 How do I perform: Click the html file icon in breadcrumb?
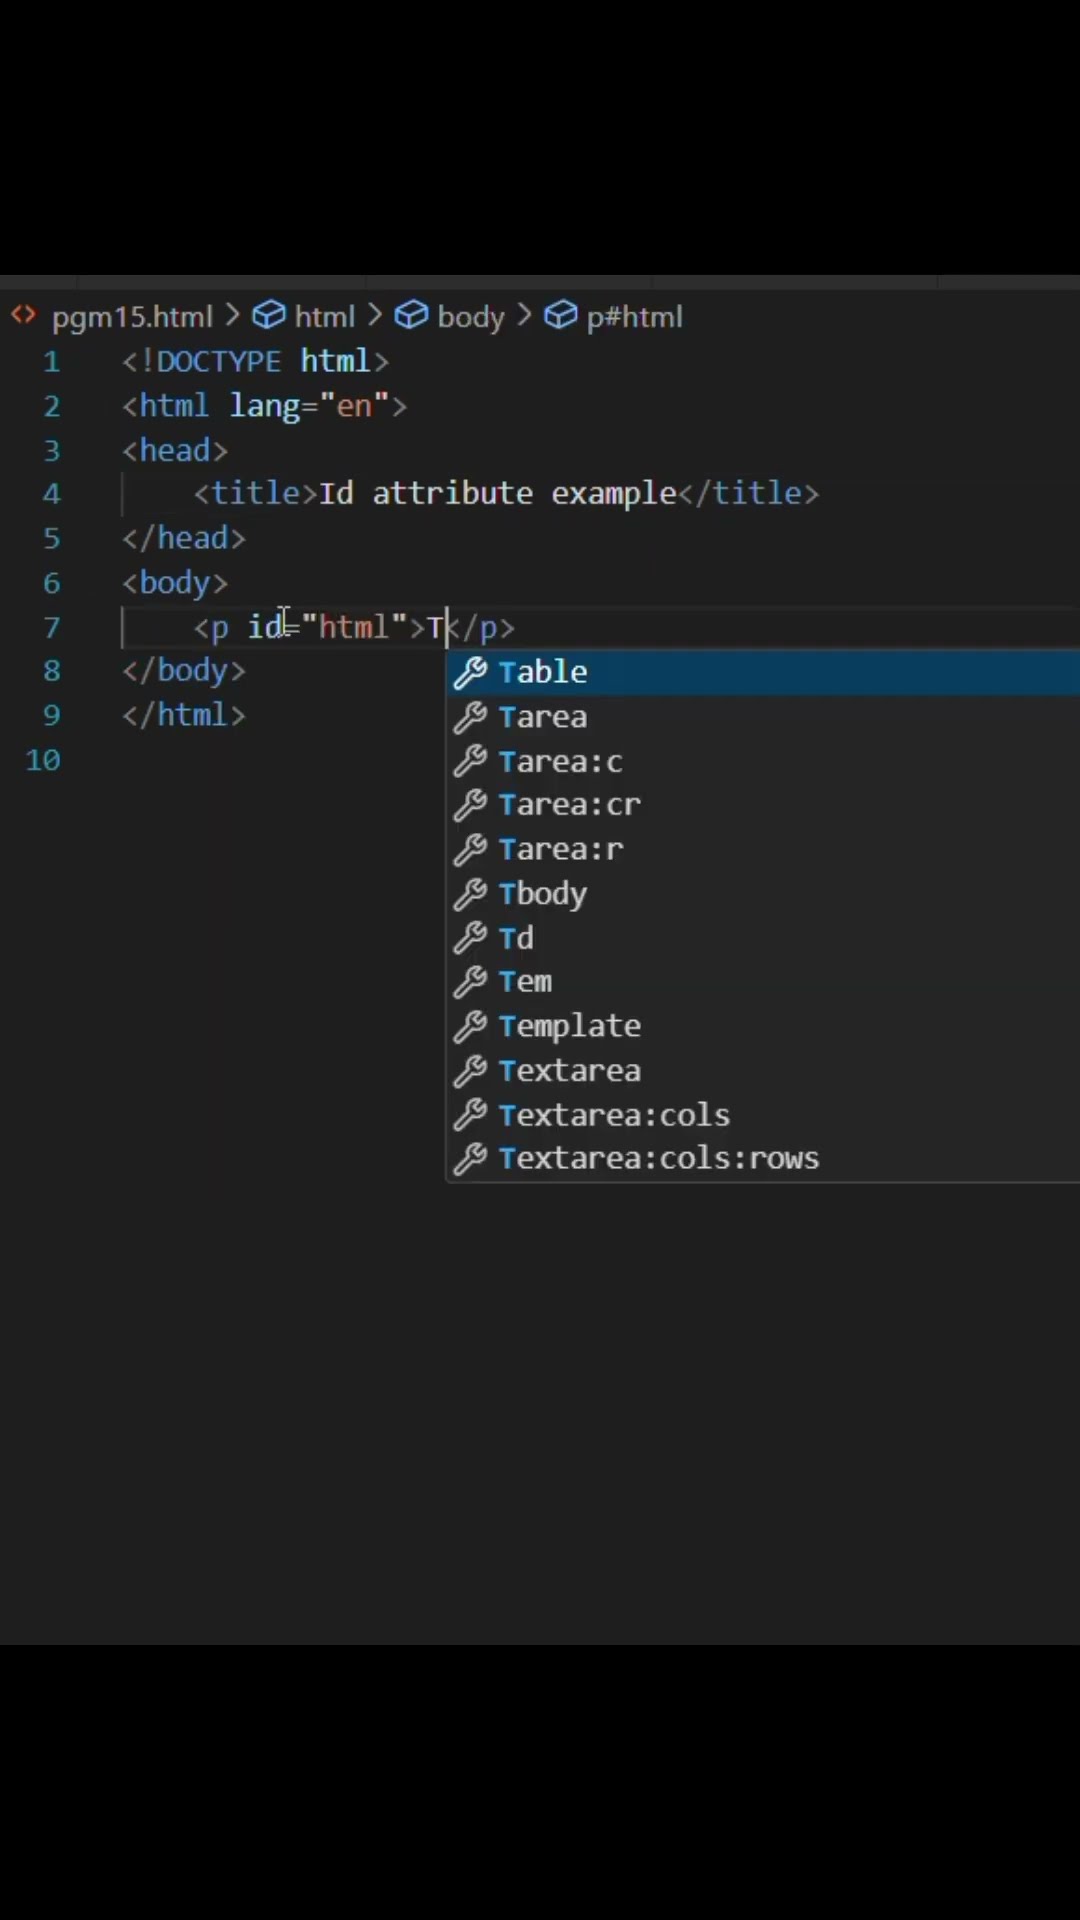point(23,316)
